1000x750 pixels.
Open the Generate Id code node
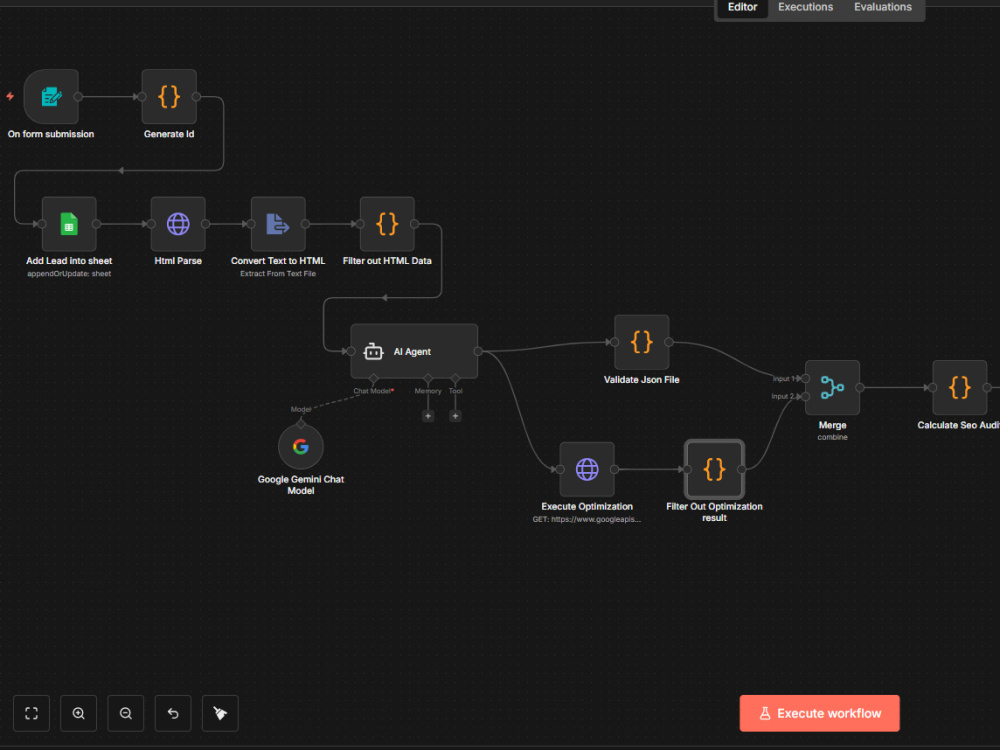(x=169, y=97)
